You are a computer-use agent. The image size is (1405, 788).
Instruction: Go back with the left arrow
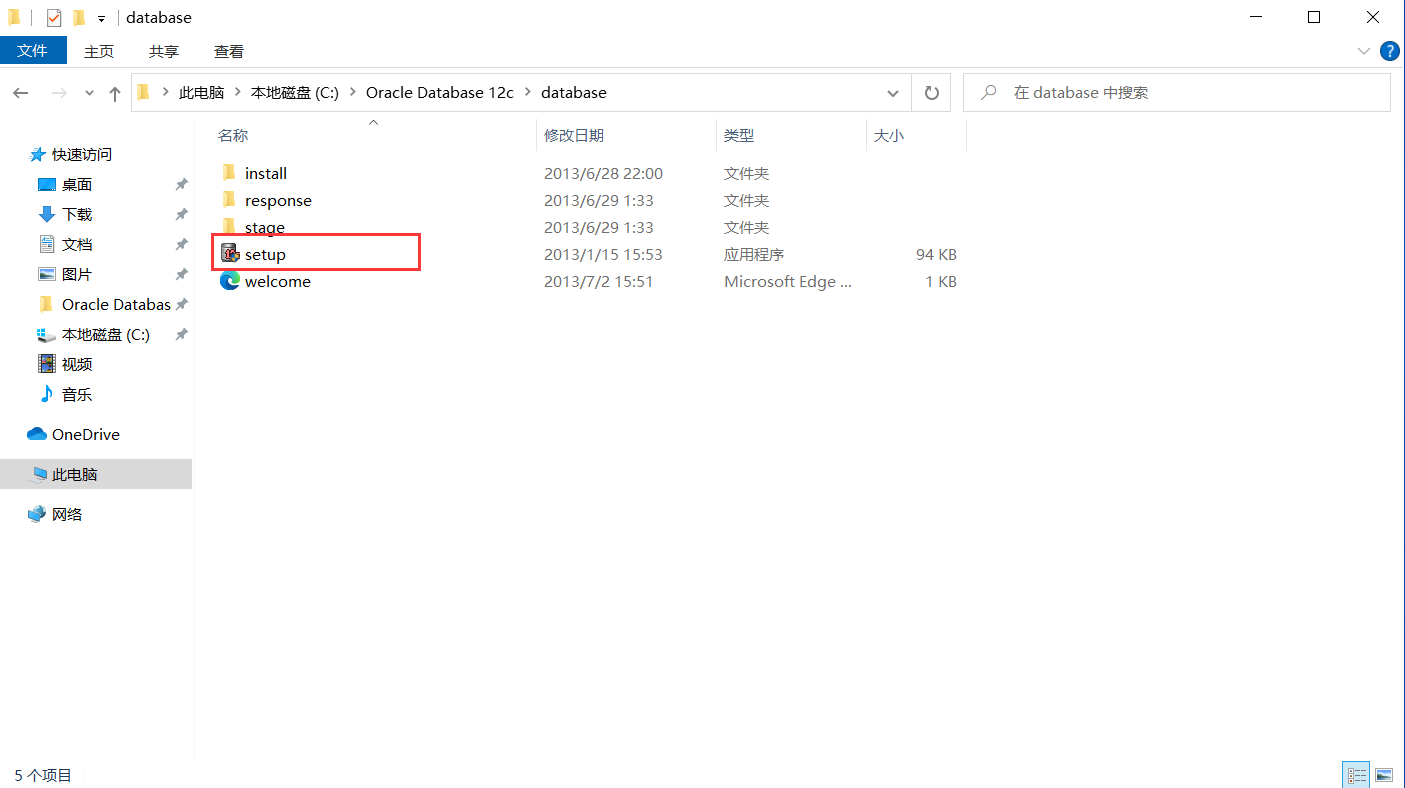coord(21,93)
